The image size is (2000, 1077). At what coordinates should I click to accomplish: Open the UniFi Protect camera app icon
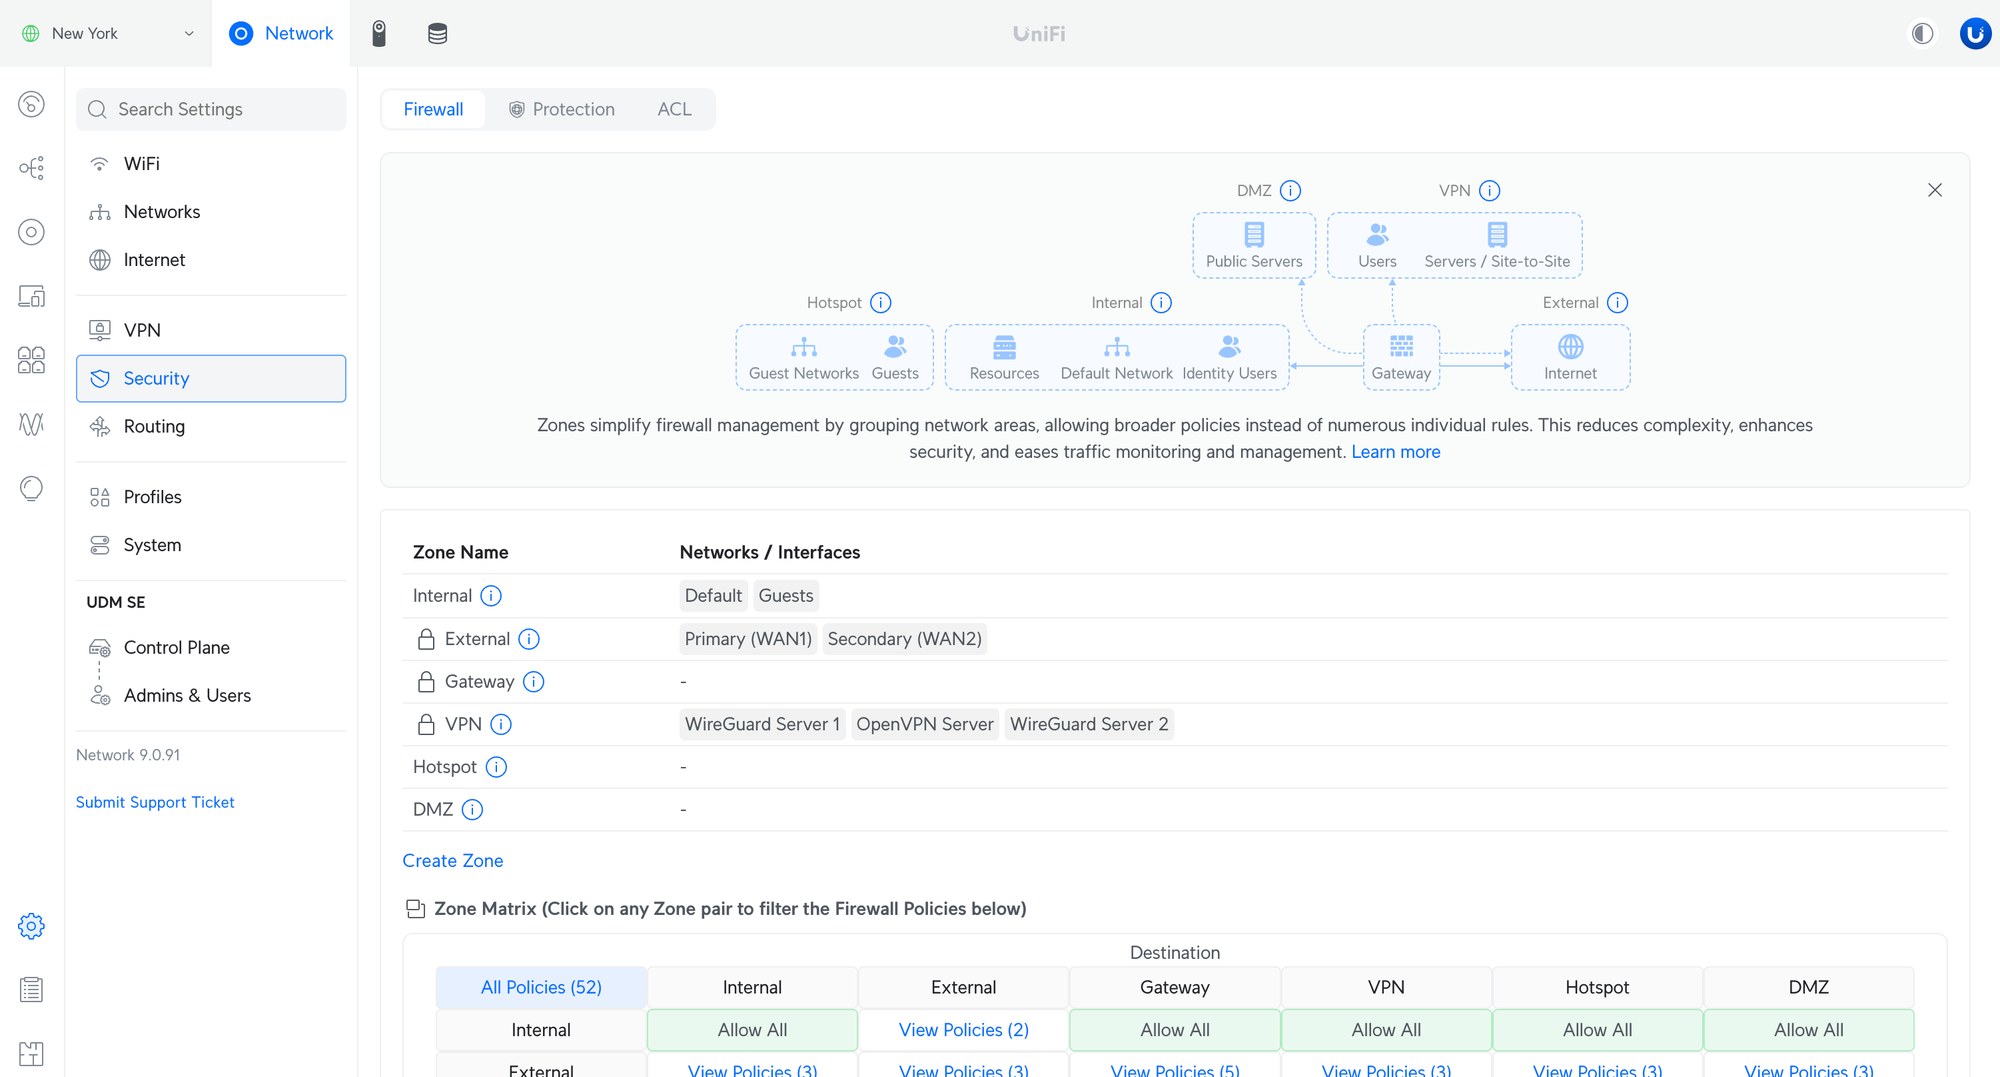point(379,33)
